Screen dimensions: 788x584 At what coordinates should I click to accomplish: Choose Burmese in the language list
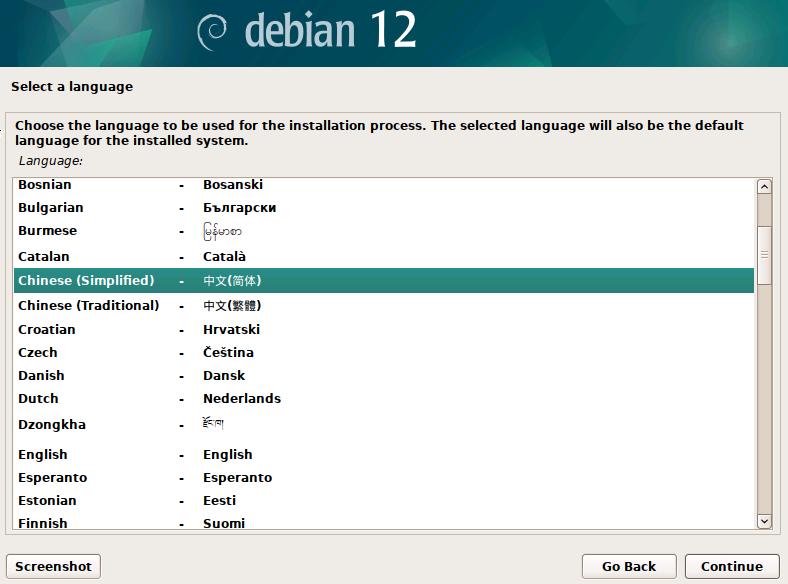click(383, 231)
